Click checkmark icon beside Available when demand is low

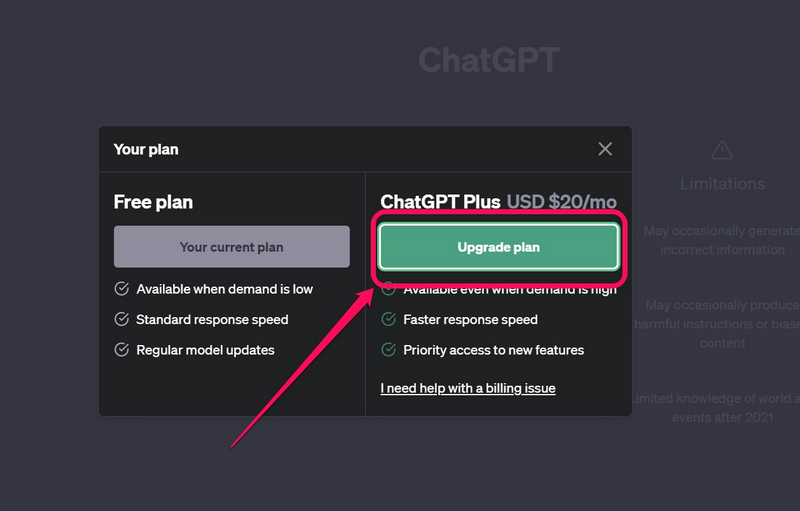click(x=122, y=289)
